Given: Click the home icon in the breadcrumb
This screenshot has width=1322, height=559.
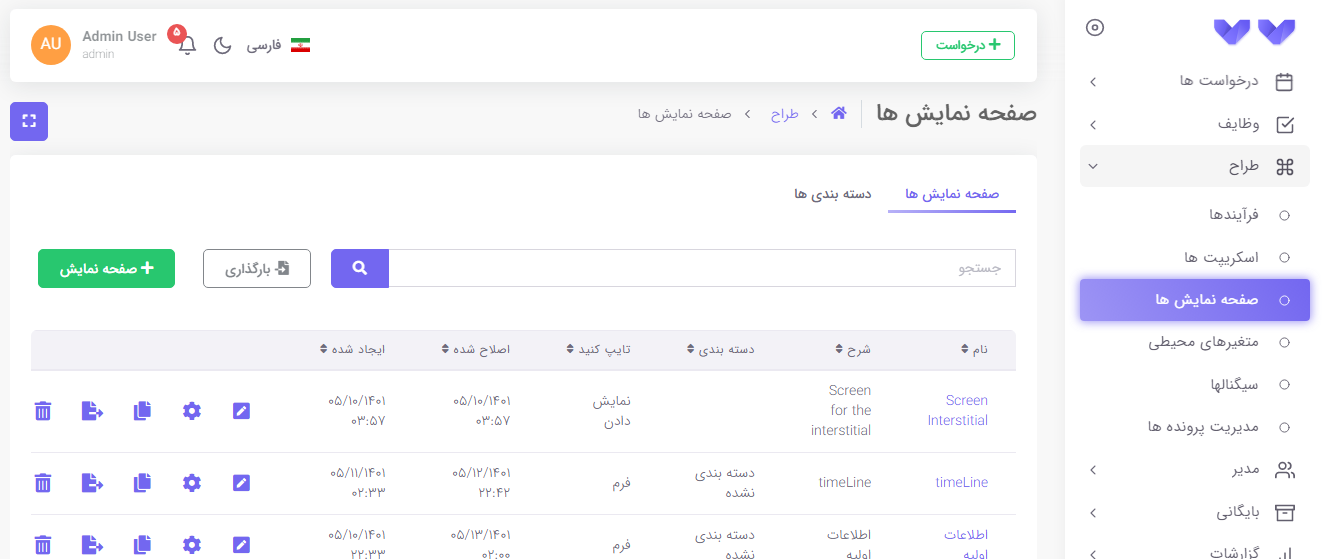Looking at the screenshot, I should (839, 114).
